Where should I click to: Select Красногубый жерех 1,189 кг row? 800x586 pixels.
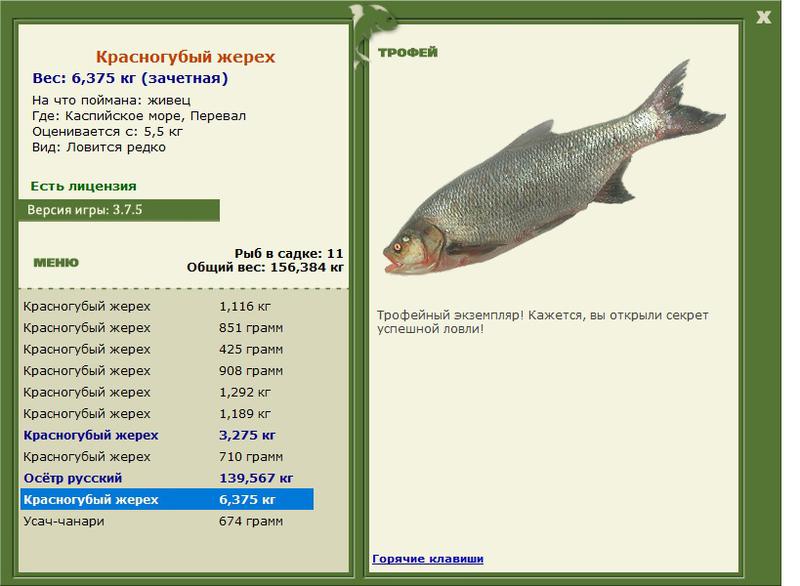[167, 414]
